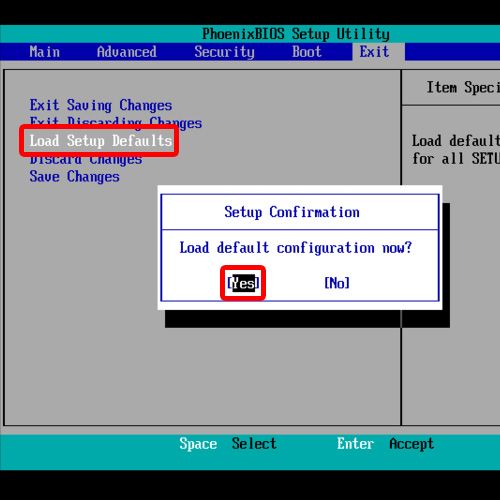Click the Space Select key hint
The height and width of the screenshot is (500, 500).
(x=228, y=444)
